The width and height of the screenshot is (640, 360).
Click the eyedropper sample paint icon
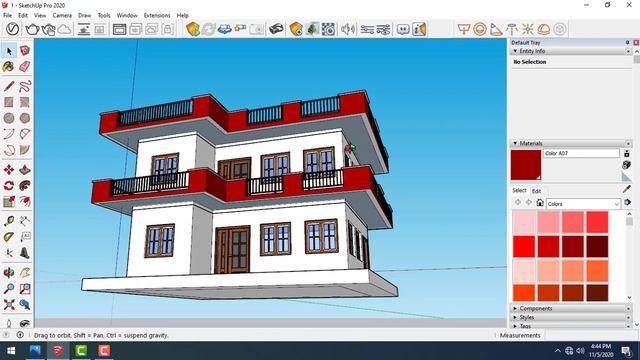(x=627, y=189)
